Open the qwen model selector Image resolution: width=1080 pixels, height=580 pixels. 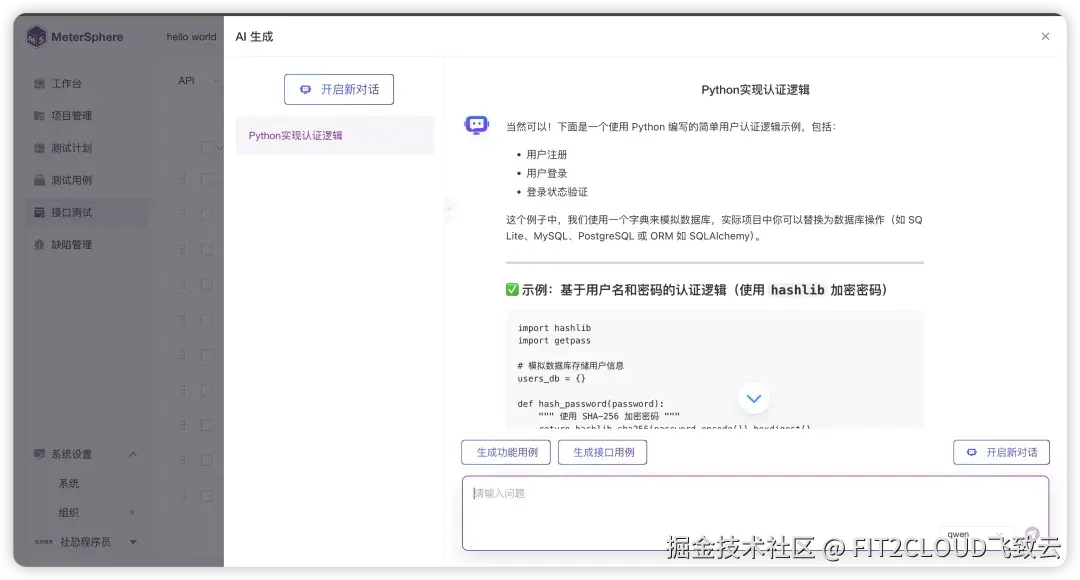click(975, 534)
